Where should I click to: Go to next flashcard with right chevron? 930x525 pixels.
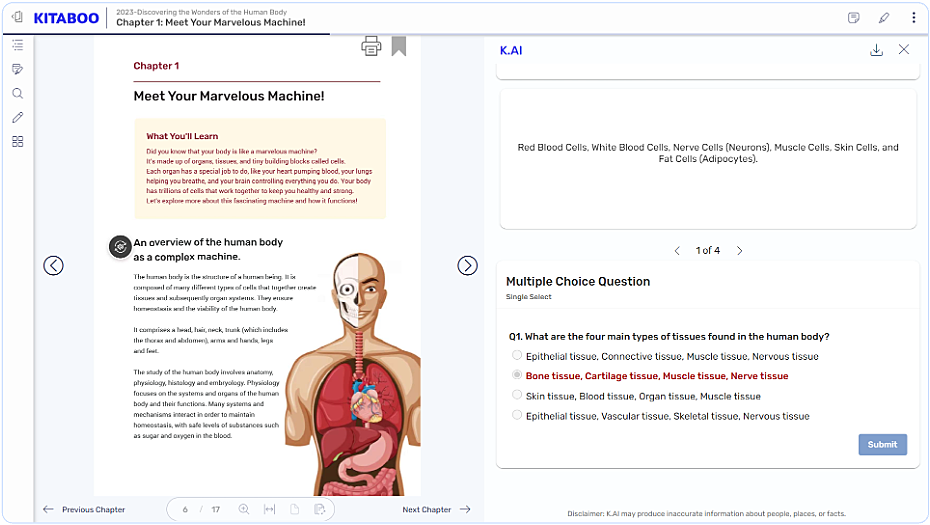(x=740, y=251)
